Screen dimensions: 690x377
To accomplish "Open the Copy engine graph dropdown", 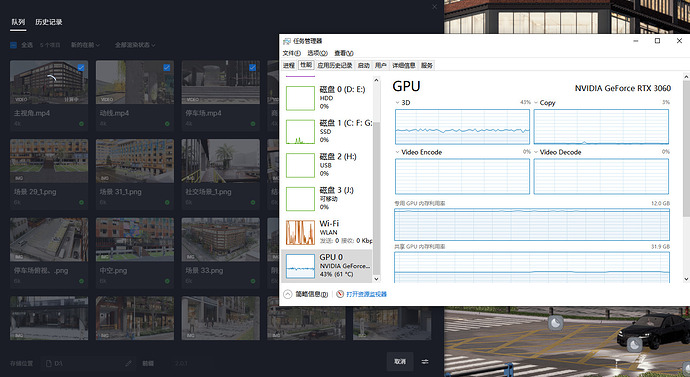I will [x=536, y=102].
